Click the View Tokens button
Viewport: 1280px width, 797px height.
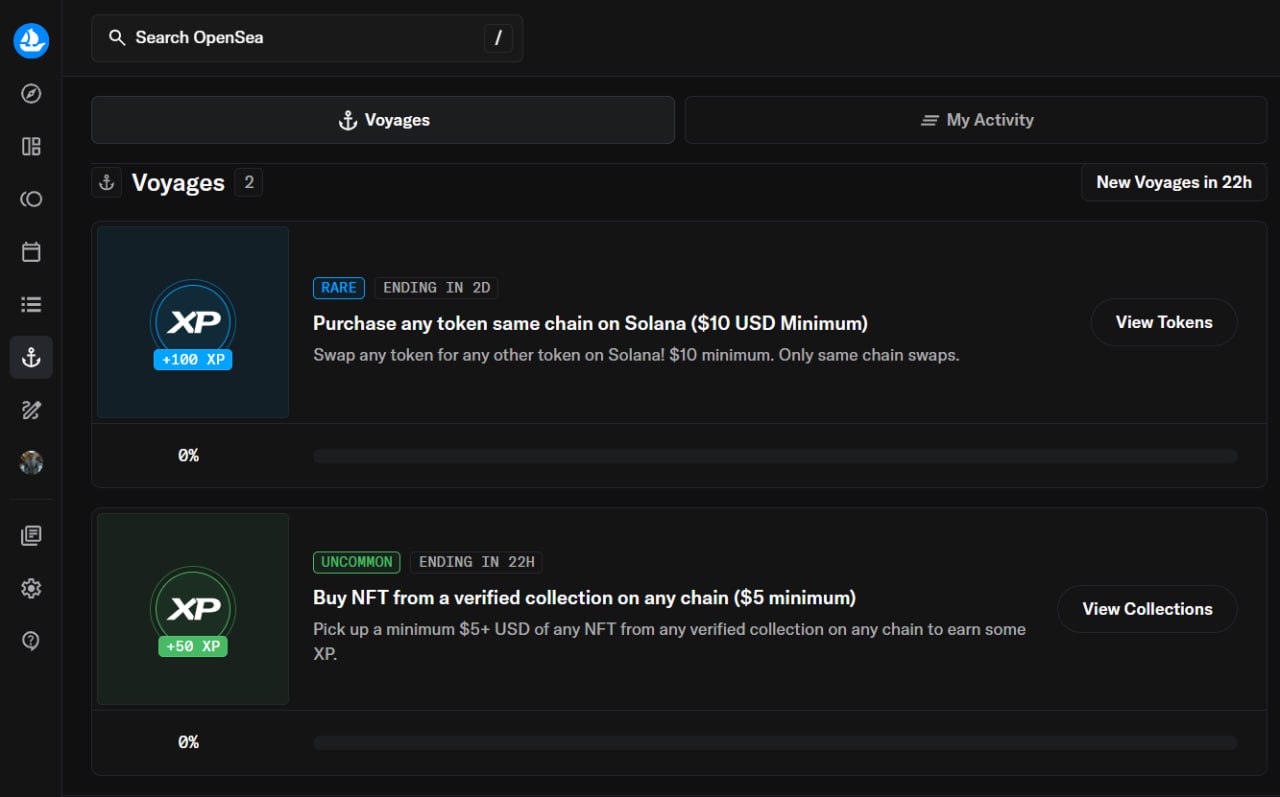coord(1164,322)
